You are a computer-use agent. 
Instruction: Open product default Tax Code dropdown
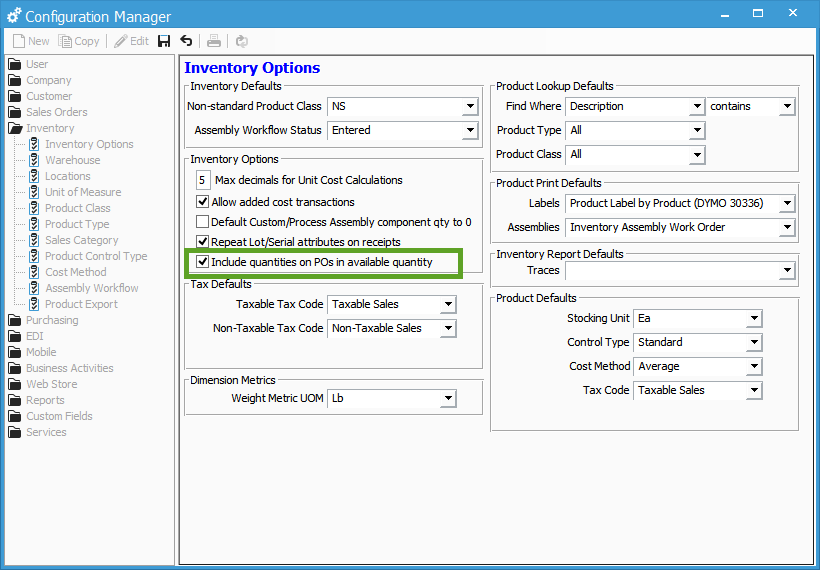point(754,391)
